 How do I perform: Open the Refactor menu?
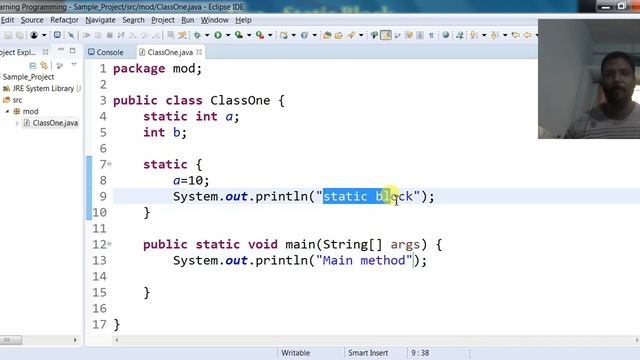(x=64, y=20)
